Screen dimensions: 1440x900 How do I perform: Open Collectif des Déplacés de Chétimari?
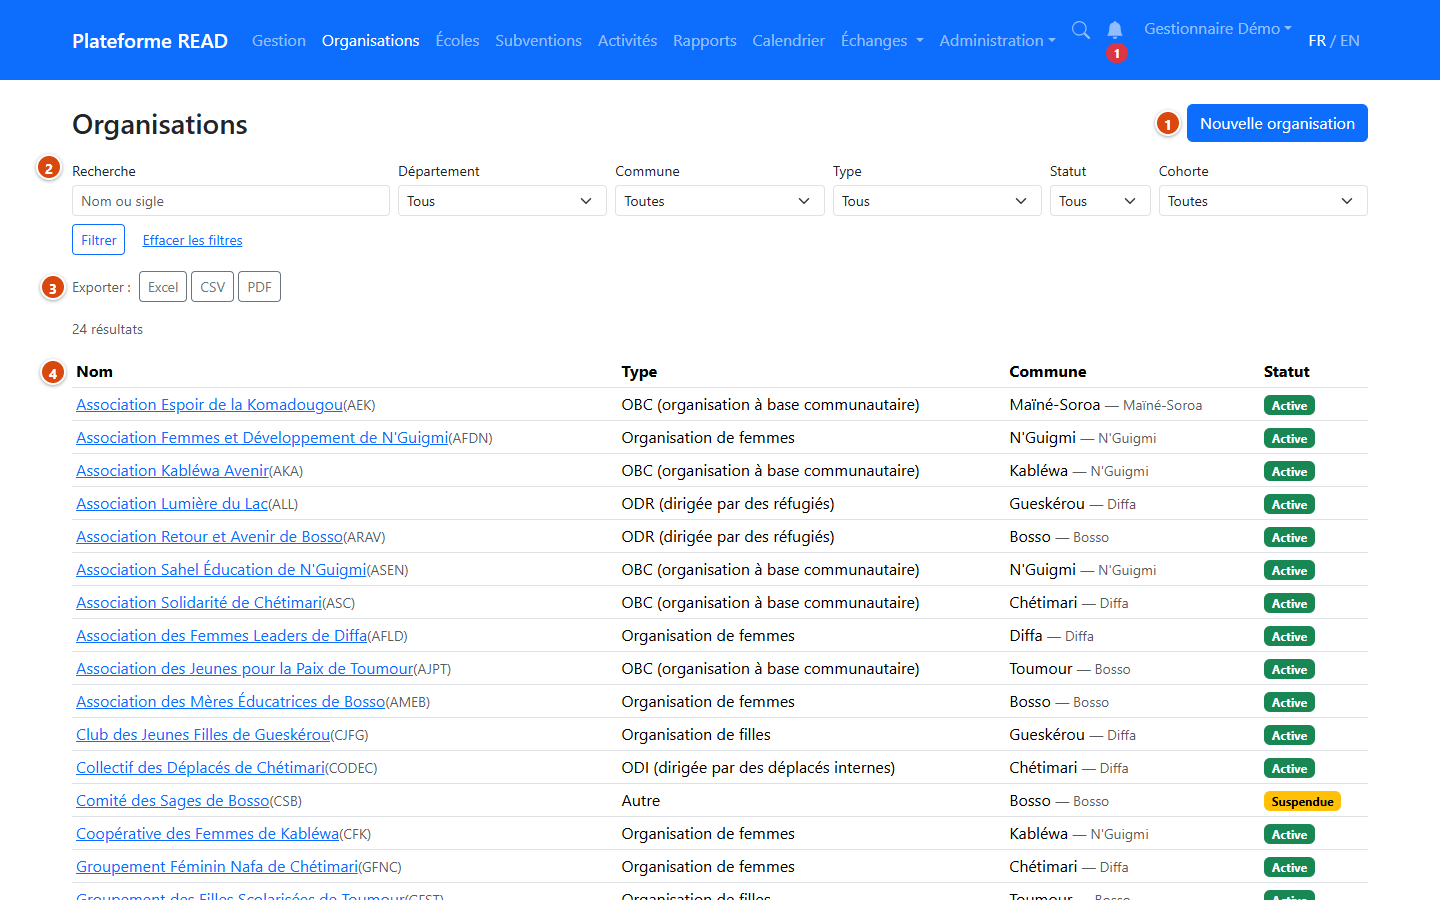pyautogui.click(x=200, y=767)
